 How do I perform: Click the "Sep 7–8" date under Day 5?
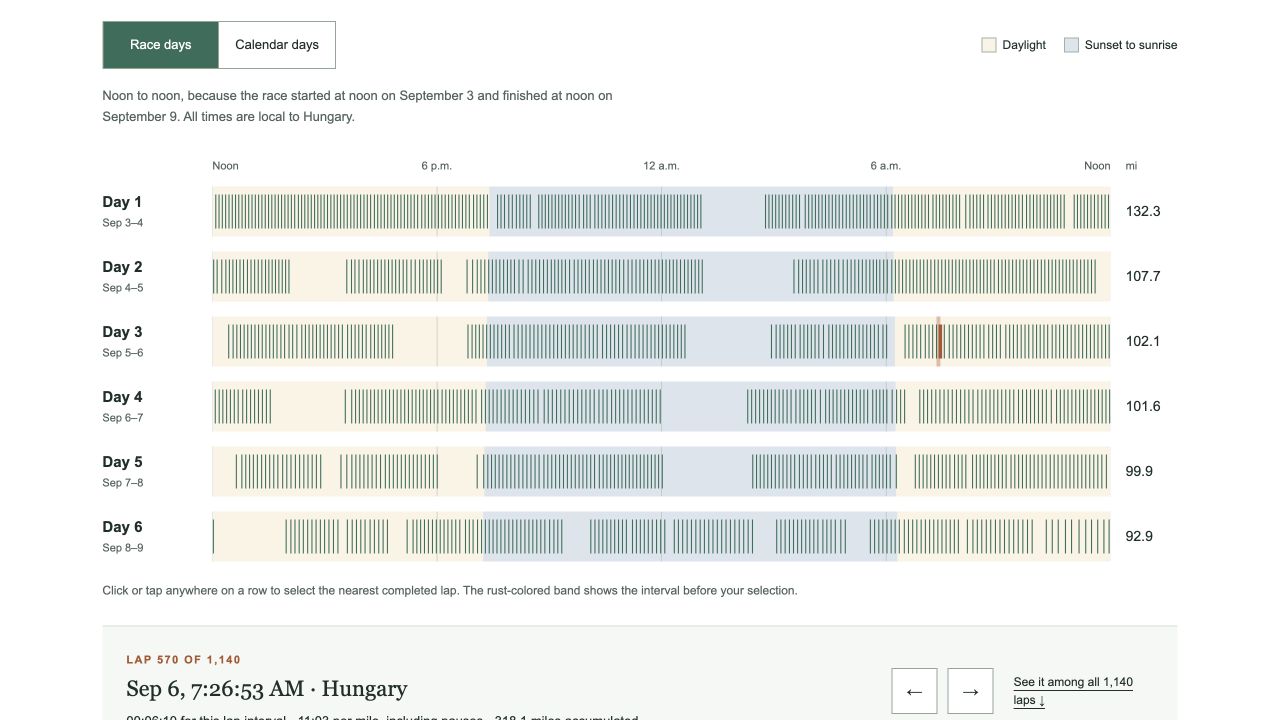pyautogui.click(x=122, y=483)
